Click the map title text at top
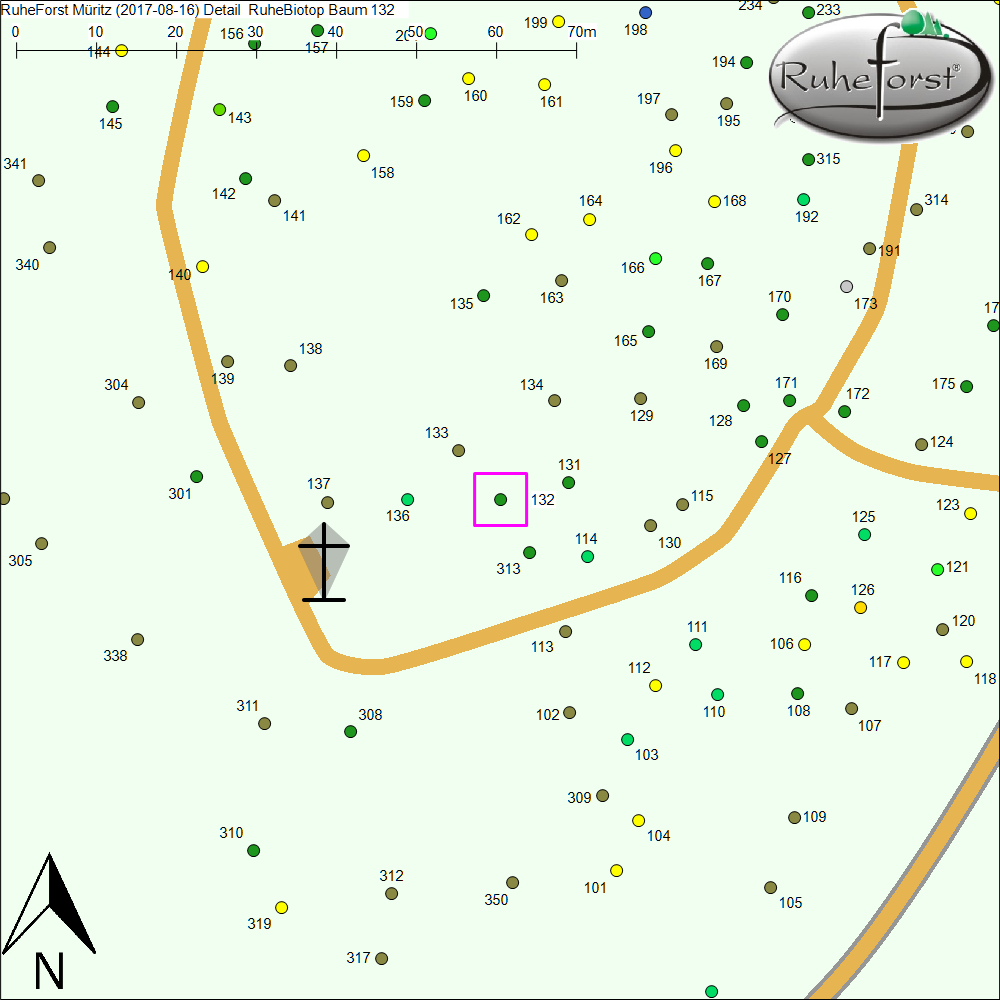Image resolution: width=1000 pixels, height=1000 pixels. pyautogui.click(x=198, y=9)
